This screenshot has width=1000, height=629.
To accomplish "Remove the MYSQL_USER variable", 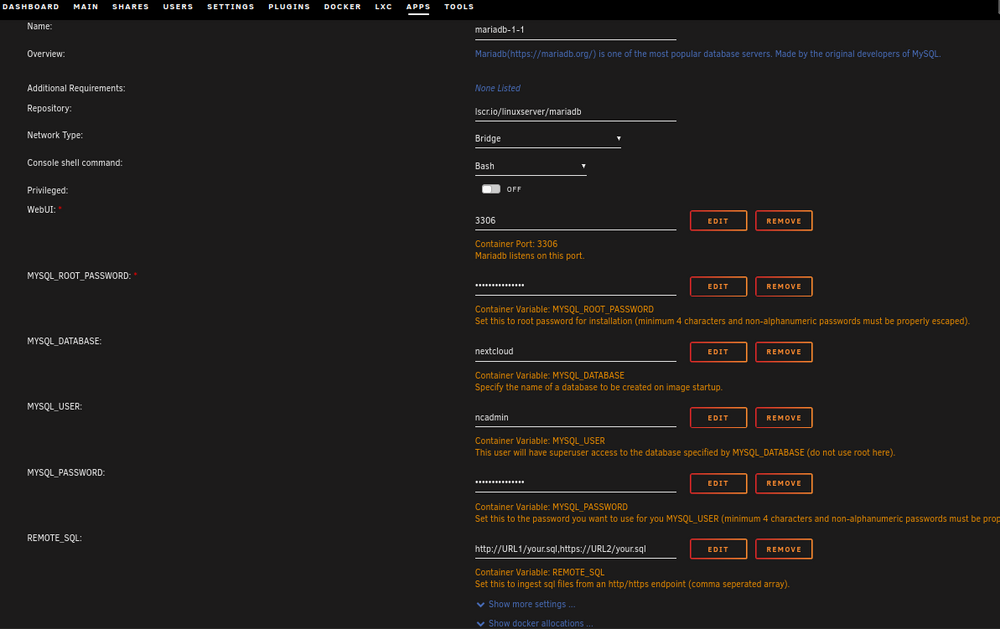I will (x=784, y=418).
